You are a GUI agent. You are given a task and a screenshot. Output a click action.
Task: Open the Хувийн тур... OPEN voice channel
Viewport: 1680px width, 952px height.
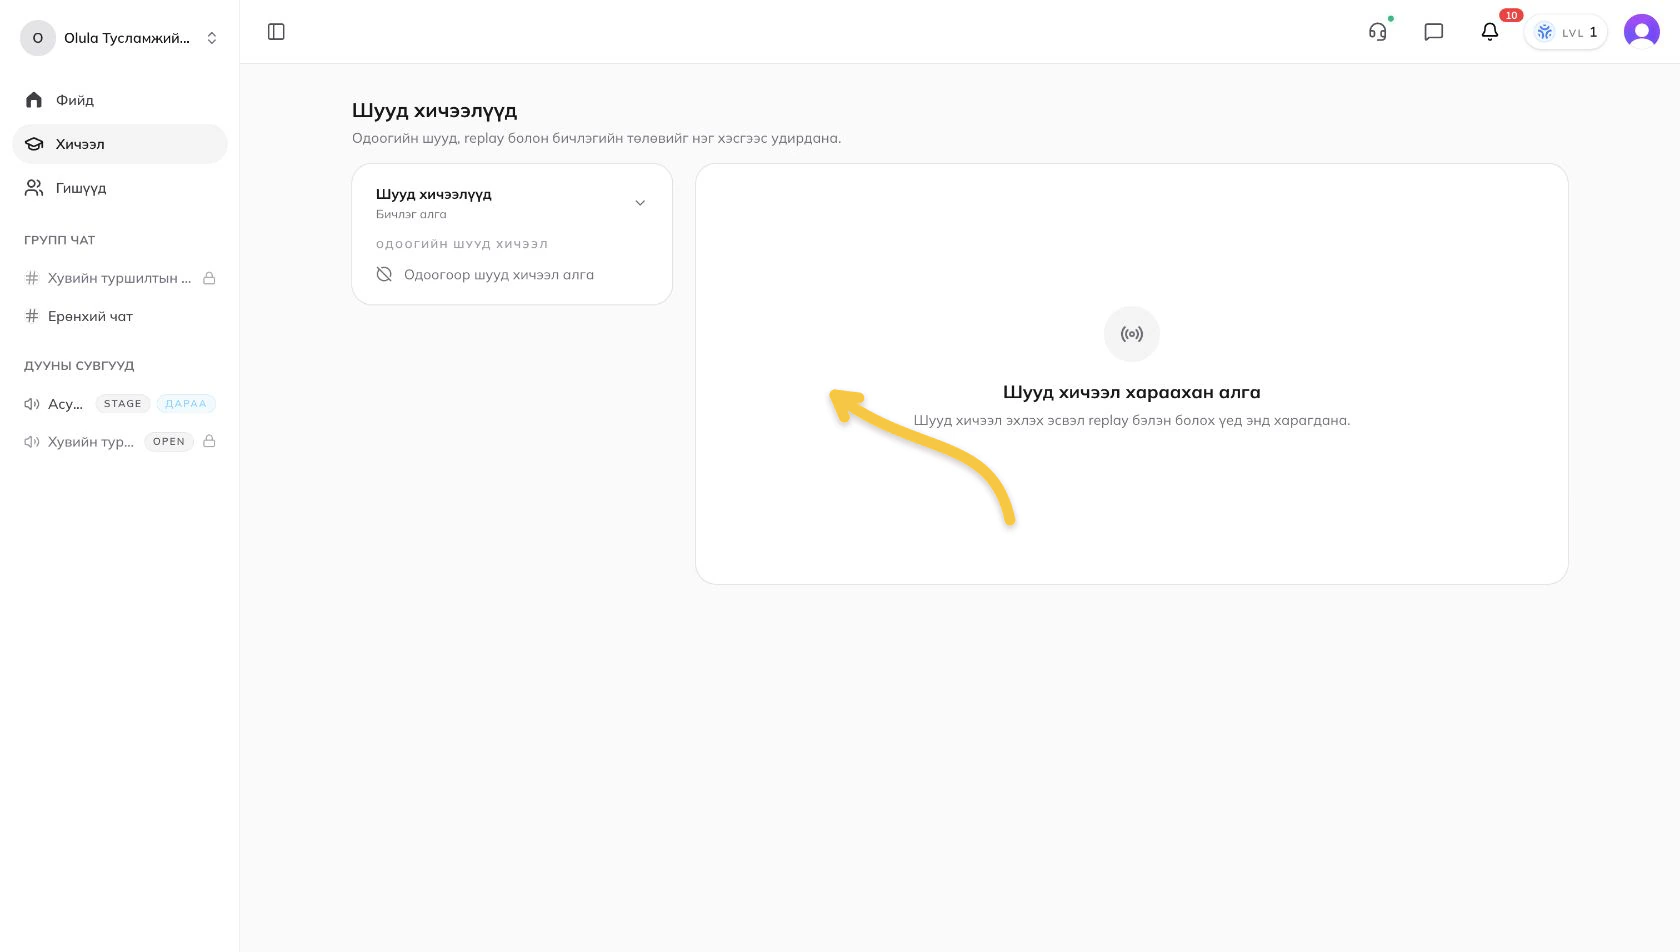click(x=120, y=442)
